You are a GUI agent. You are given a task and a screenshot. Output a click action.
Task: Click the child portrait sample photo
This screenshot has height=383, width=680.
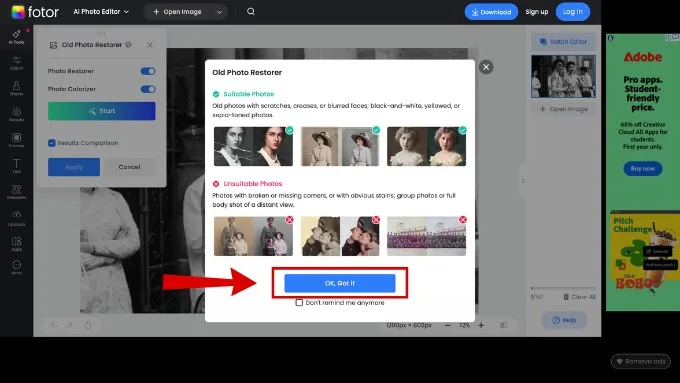coord(426,146)
